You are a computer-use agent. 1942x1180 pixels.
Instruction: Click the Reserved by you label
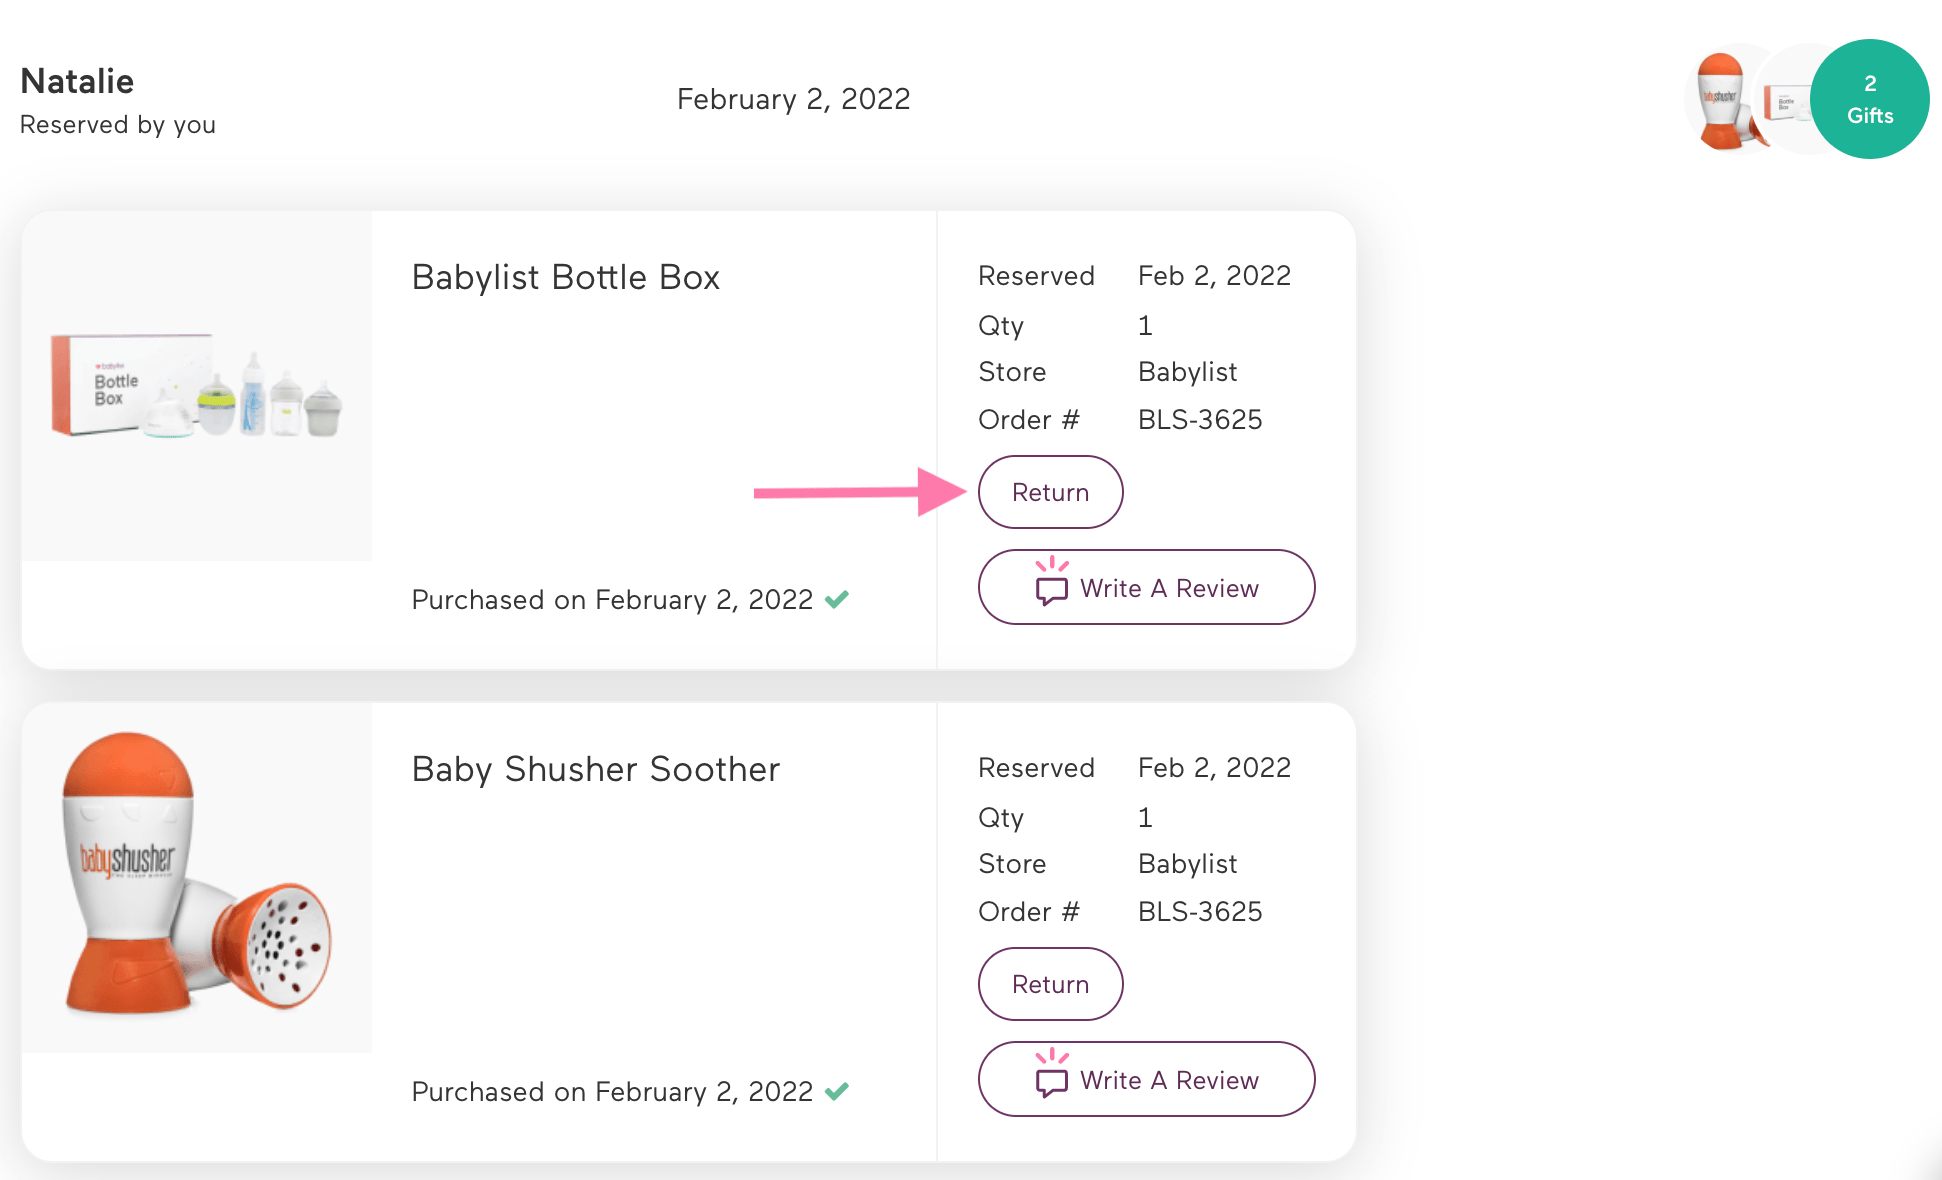(117, 124)
